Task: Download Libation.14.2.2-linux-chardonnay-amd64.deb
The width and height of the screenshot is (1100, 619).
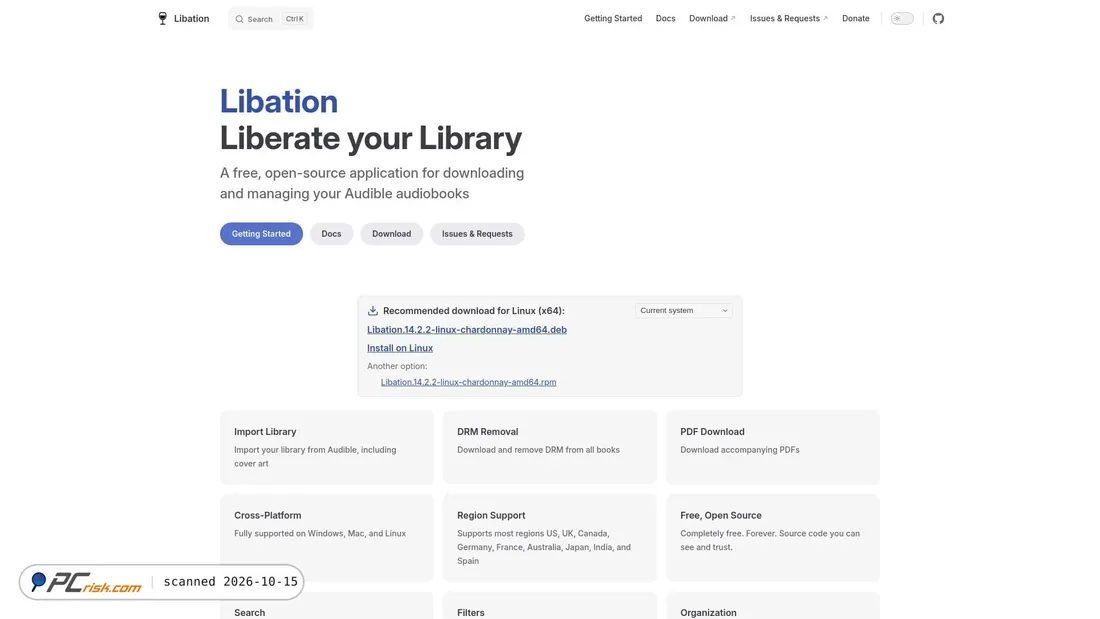Action: [x=467, y=329]
